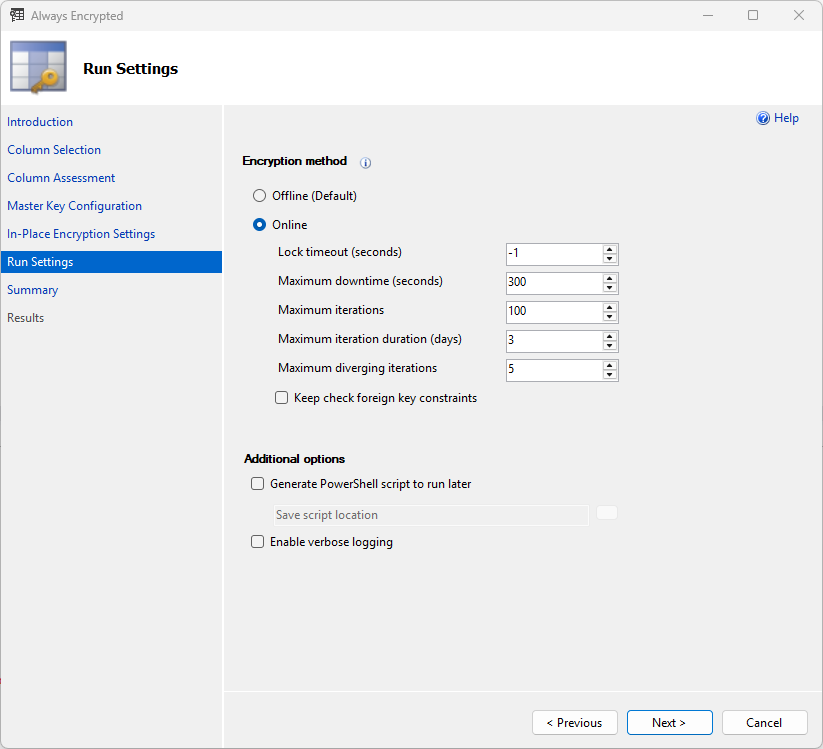Click the 'Maximum diverging iterations' label
Screen dimensions: 823x749
tap(357, 368)
